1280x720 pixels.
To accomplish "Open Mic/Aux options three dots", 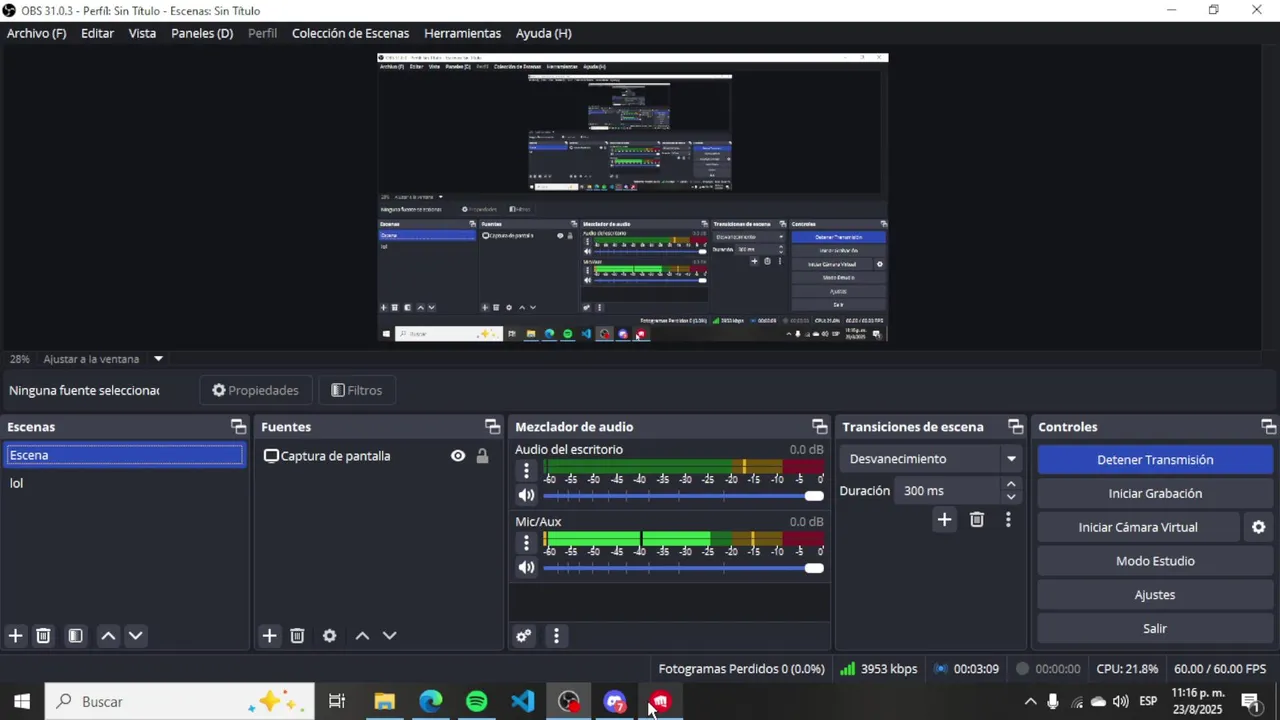I will (526, 542).
